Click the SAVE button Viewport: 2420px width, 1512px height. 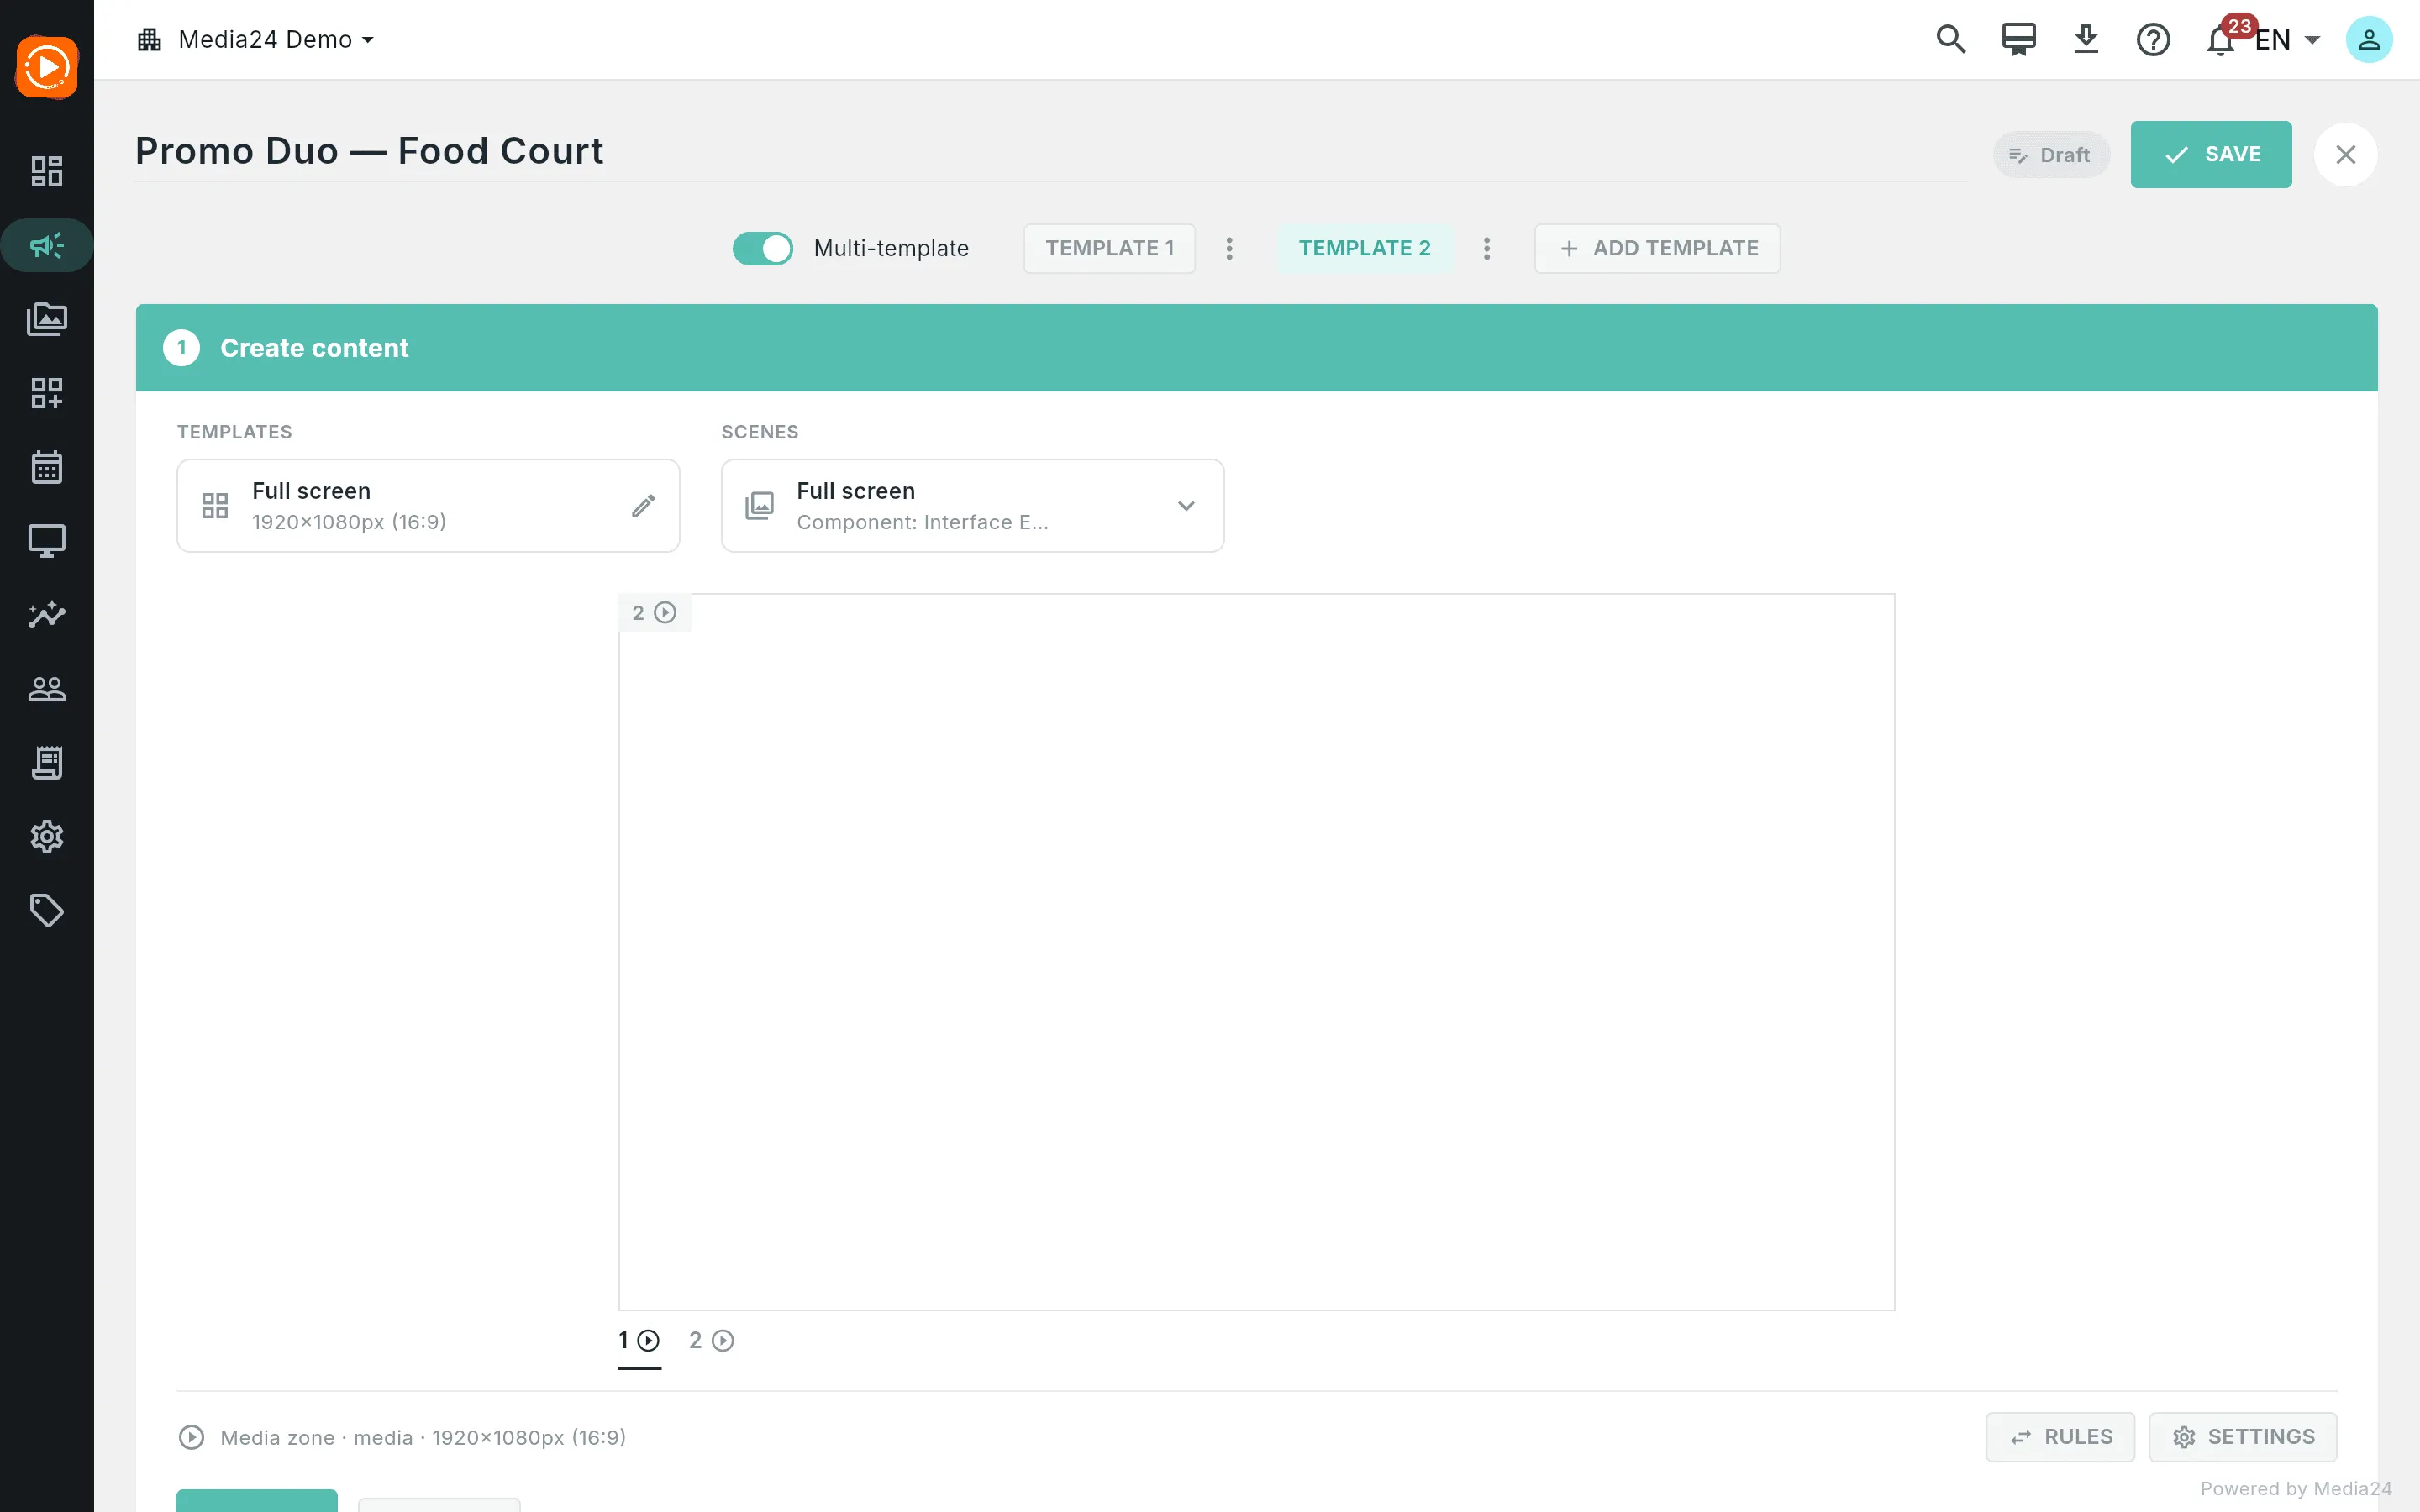[2211, 154]
